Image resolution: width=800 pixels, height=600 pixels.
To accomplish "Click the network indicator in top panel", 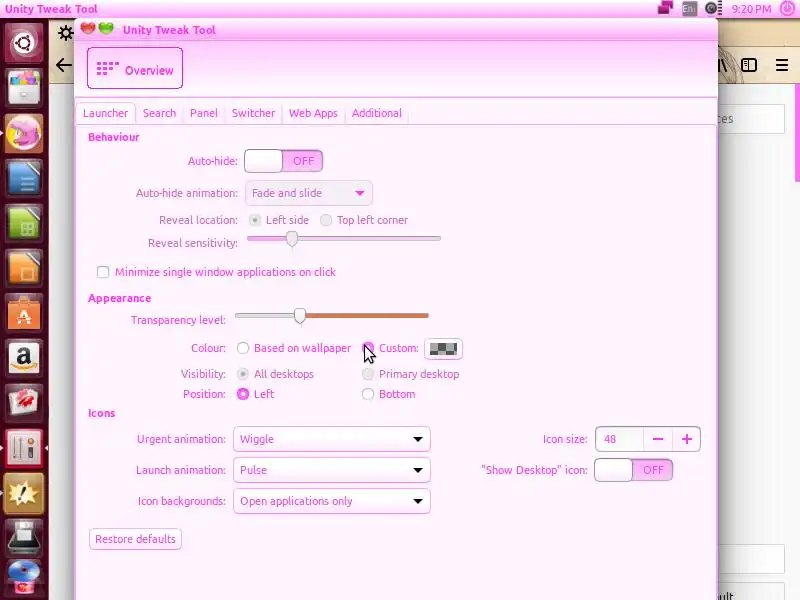I will coord(665,9).
